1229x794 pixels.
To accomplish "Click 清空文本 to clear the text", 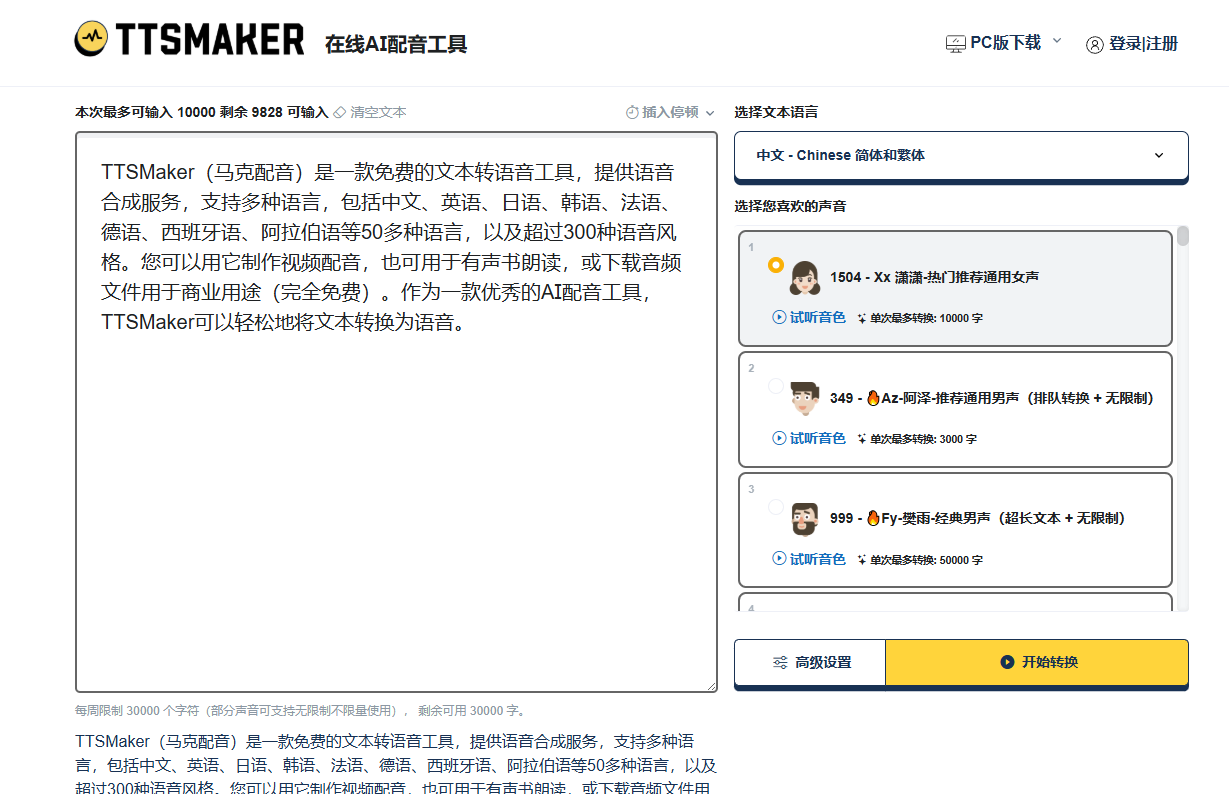I will click(x=370, y=112).
